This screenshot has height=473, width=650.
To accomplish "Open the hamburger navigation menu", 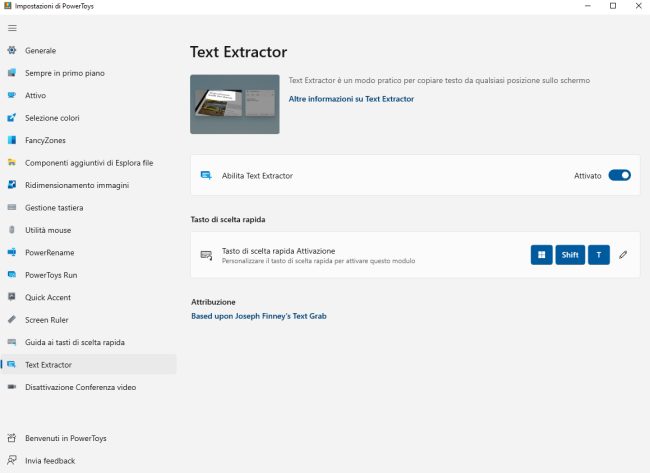I will click(x=12, y=28).
